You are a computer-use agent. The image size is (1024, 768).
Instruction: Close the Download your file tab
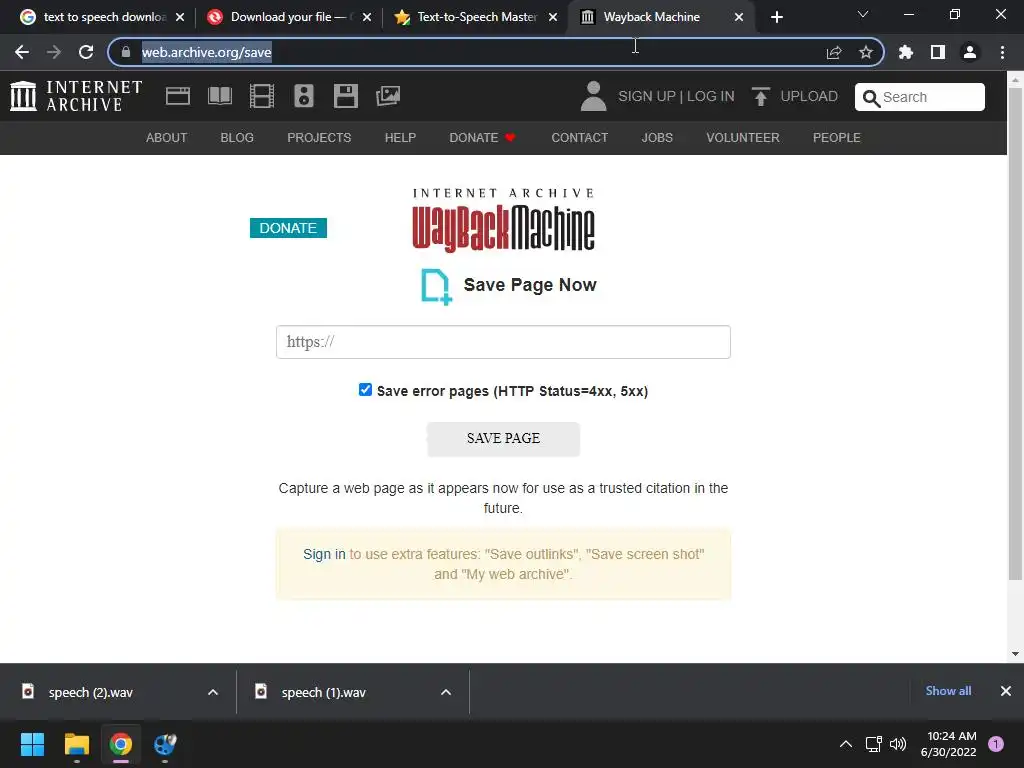(x=367, y=17)
